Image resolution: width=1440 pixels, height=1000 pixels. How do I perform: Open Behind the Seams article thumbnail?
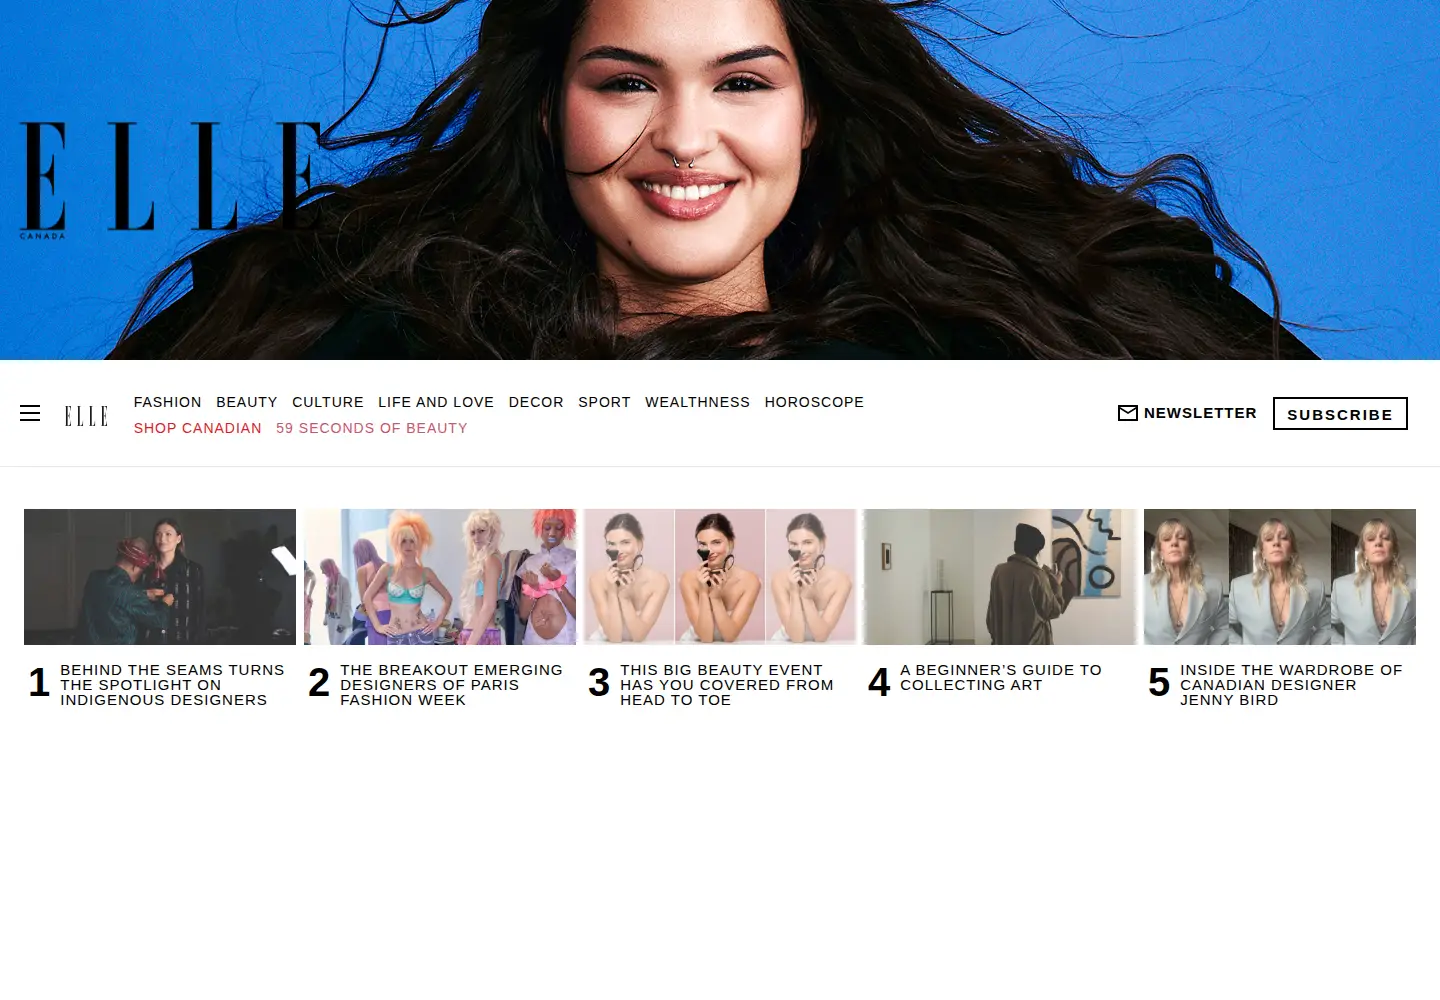160,577
